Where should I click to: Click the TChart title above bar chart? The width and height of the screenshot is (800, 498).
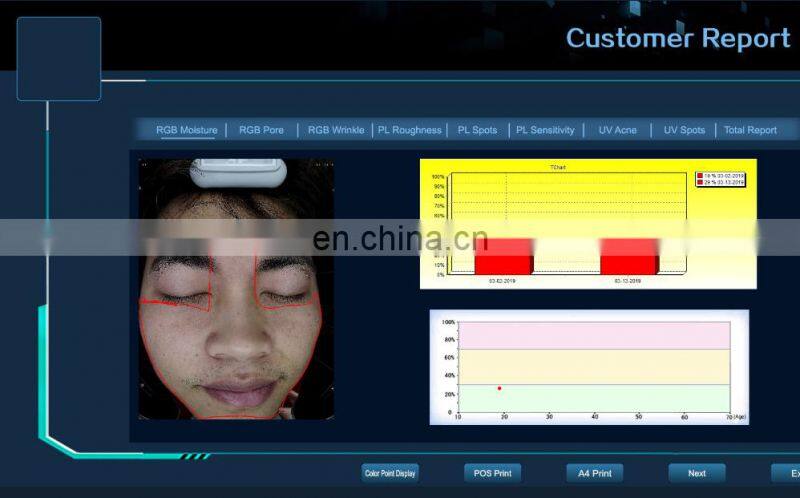557,167
